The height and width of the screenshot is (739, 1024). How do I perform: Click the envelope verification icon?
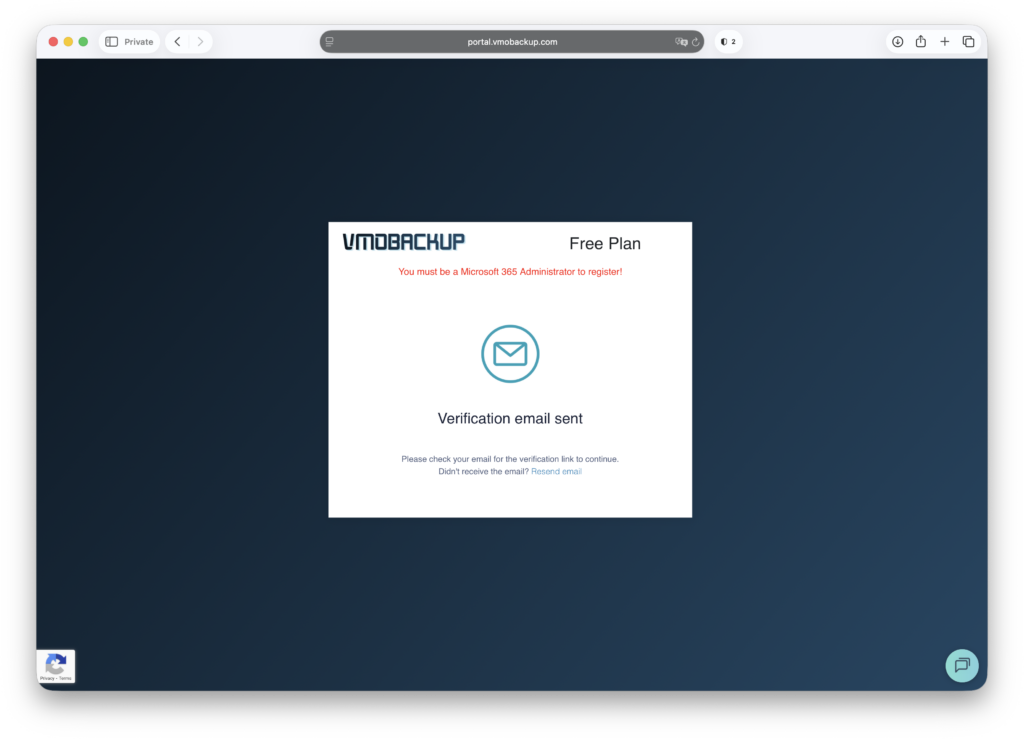510,354
